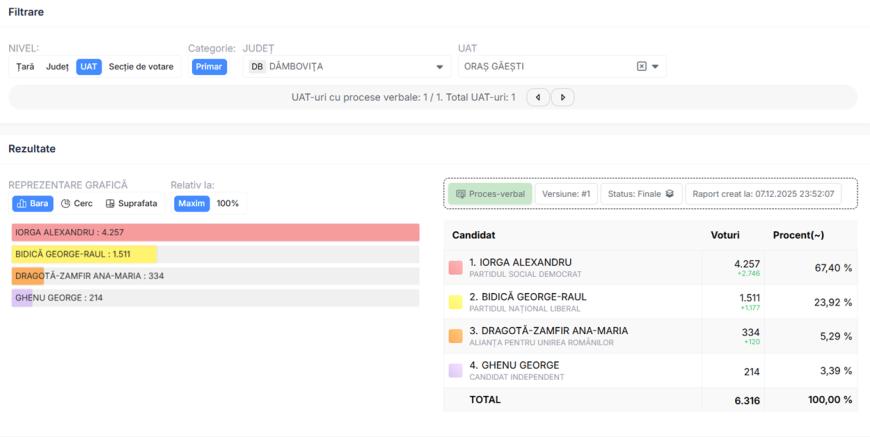Click the Bara bar chart view

coord(32,203)
